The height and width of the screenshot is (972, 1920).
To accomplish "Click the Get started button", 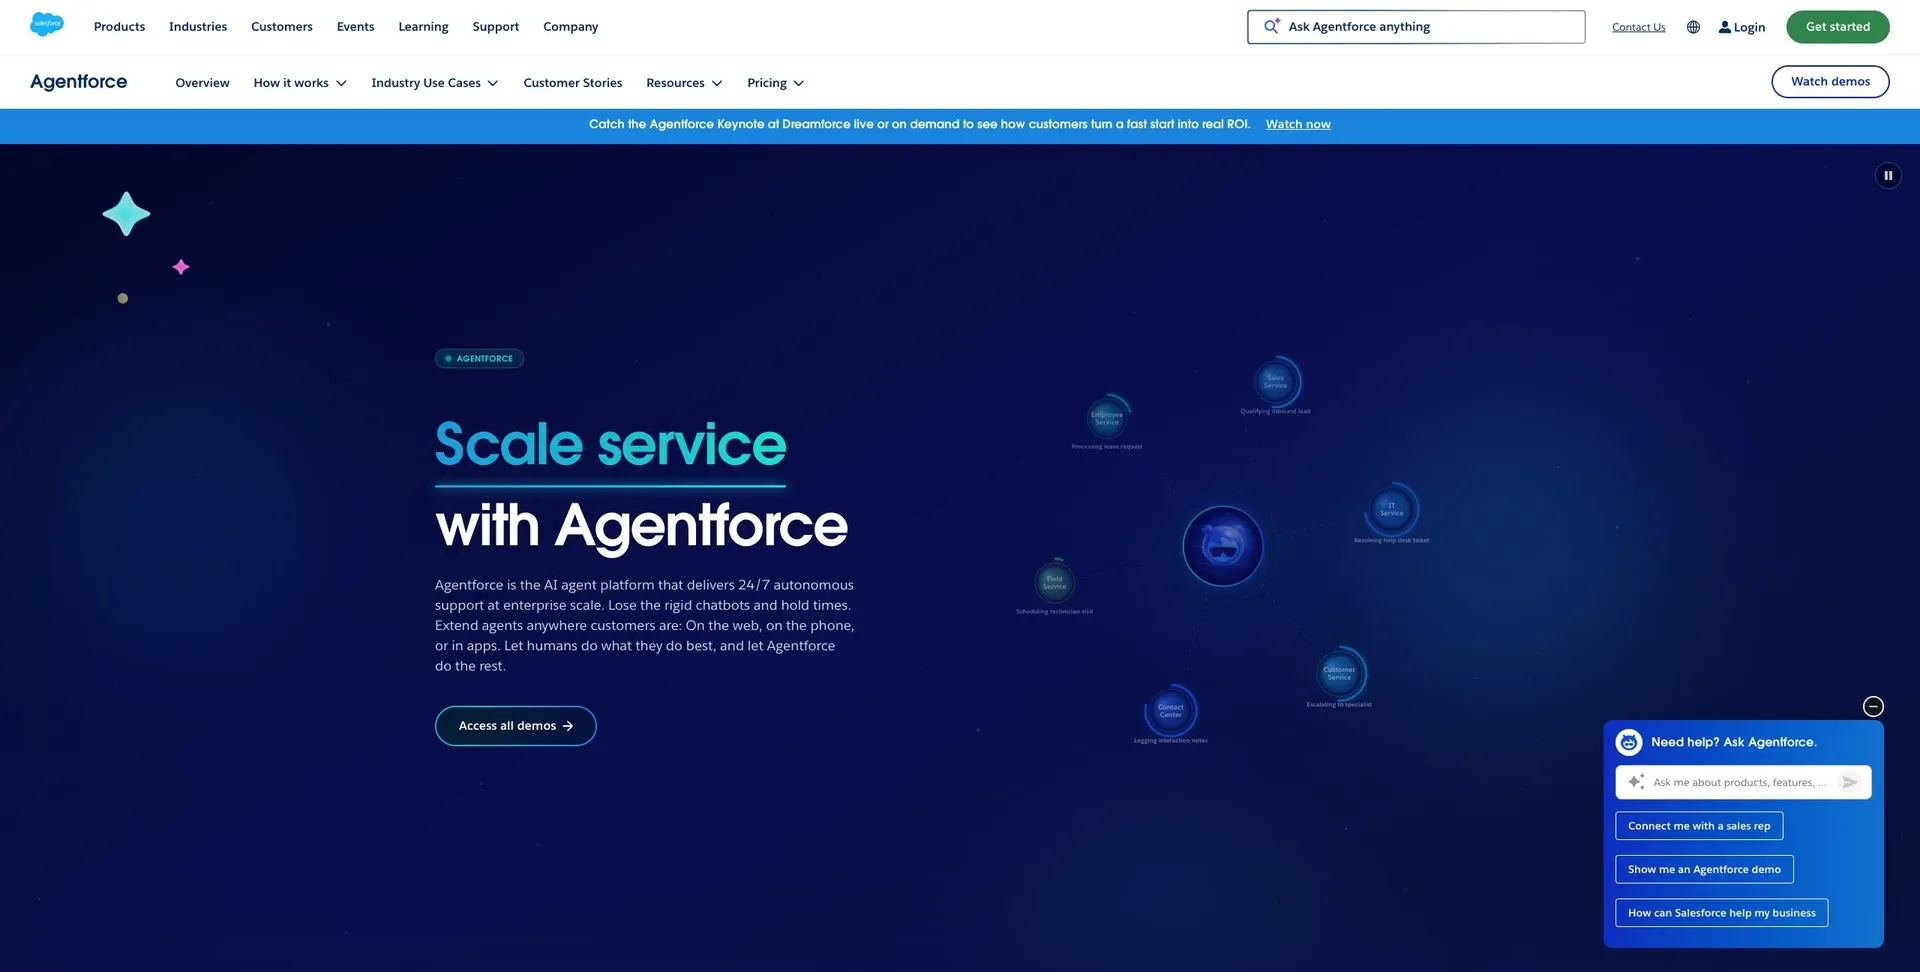I will (x=1837, y=27).
